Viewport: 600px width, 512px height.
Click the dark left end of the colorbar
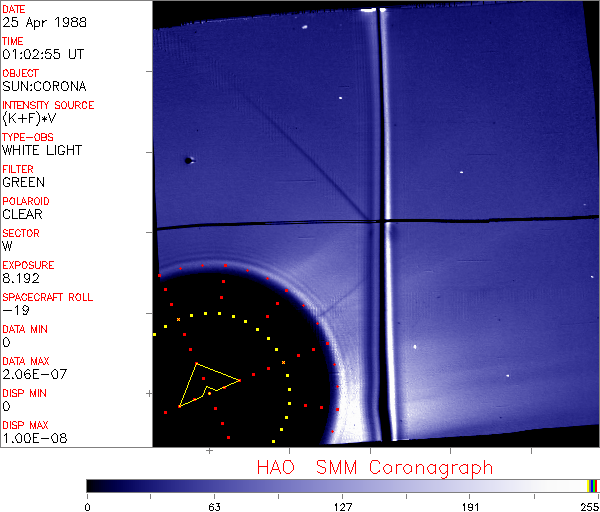click(95, 485)
